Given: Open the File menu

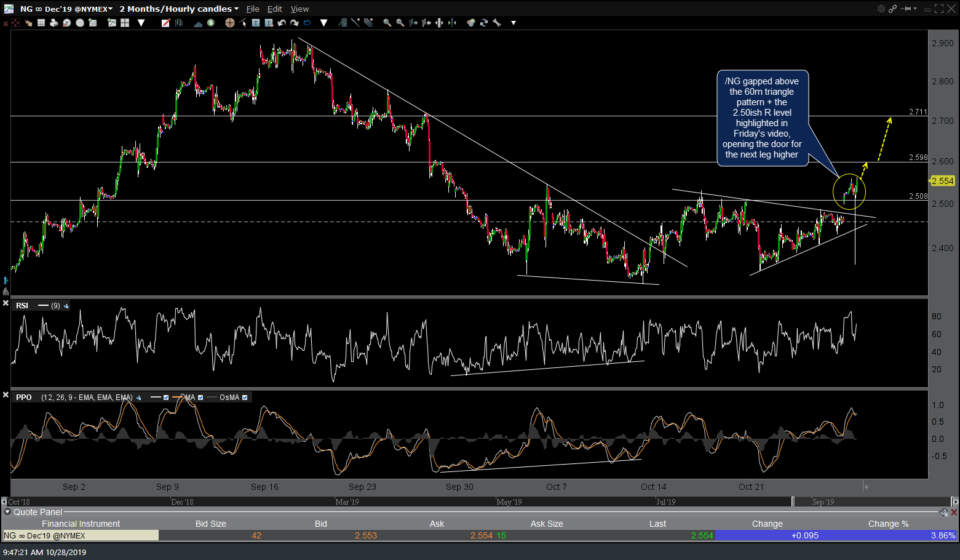Looking at the screenshot, I should pos(253,9).
